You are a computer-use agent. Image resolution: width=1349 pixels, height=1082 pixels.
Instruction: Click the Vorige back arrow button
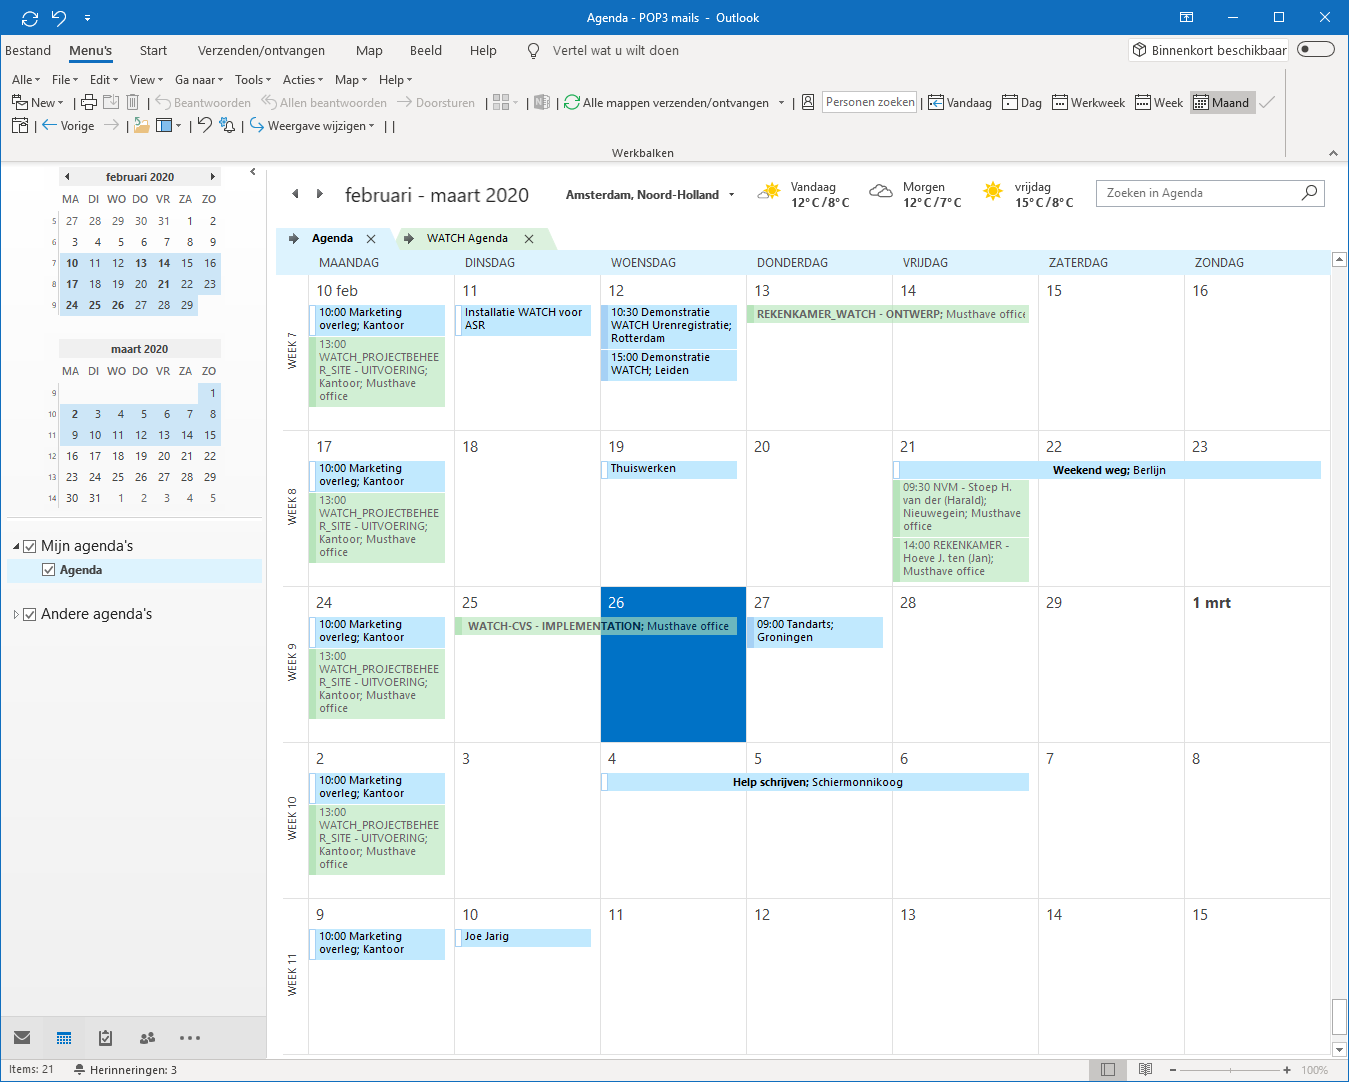click(68, 126)
